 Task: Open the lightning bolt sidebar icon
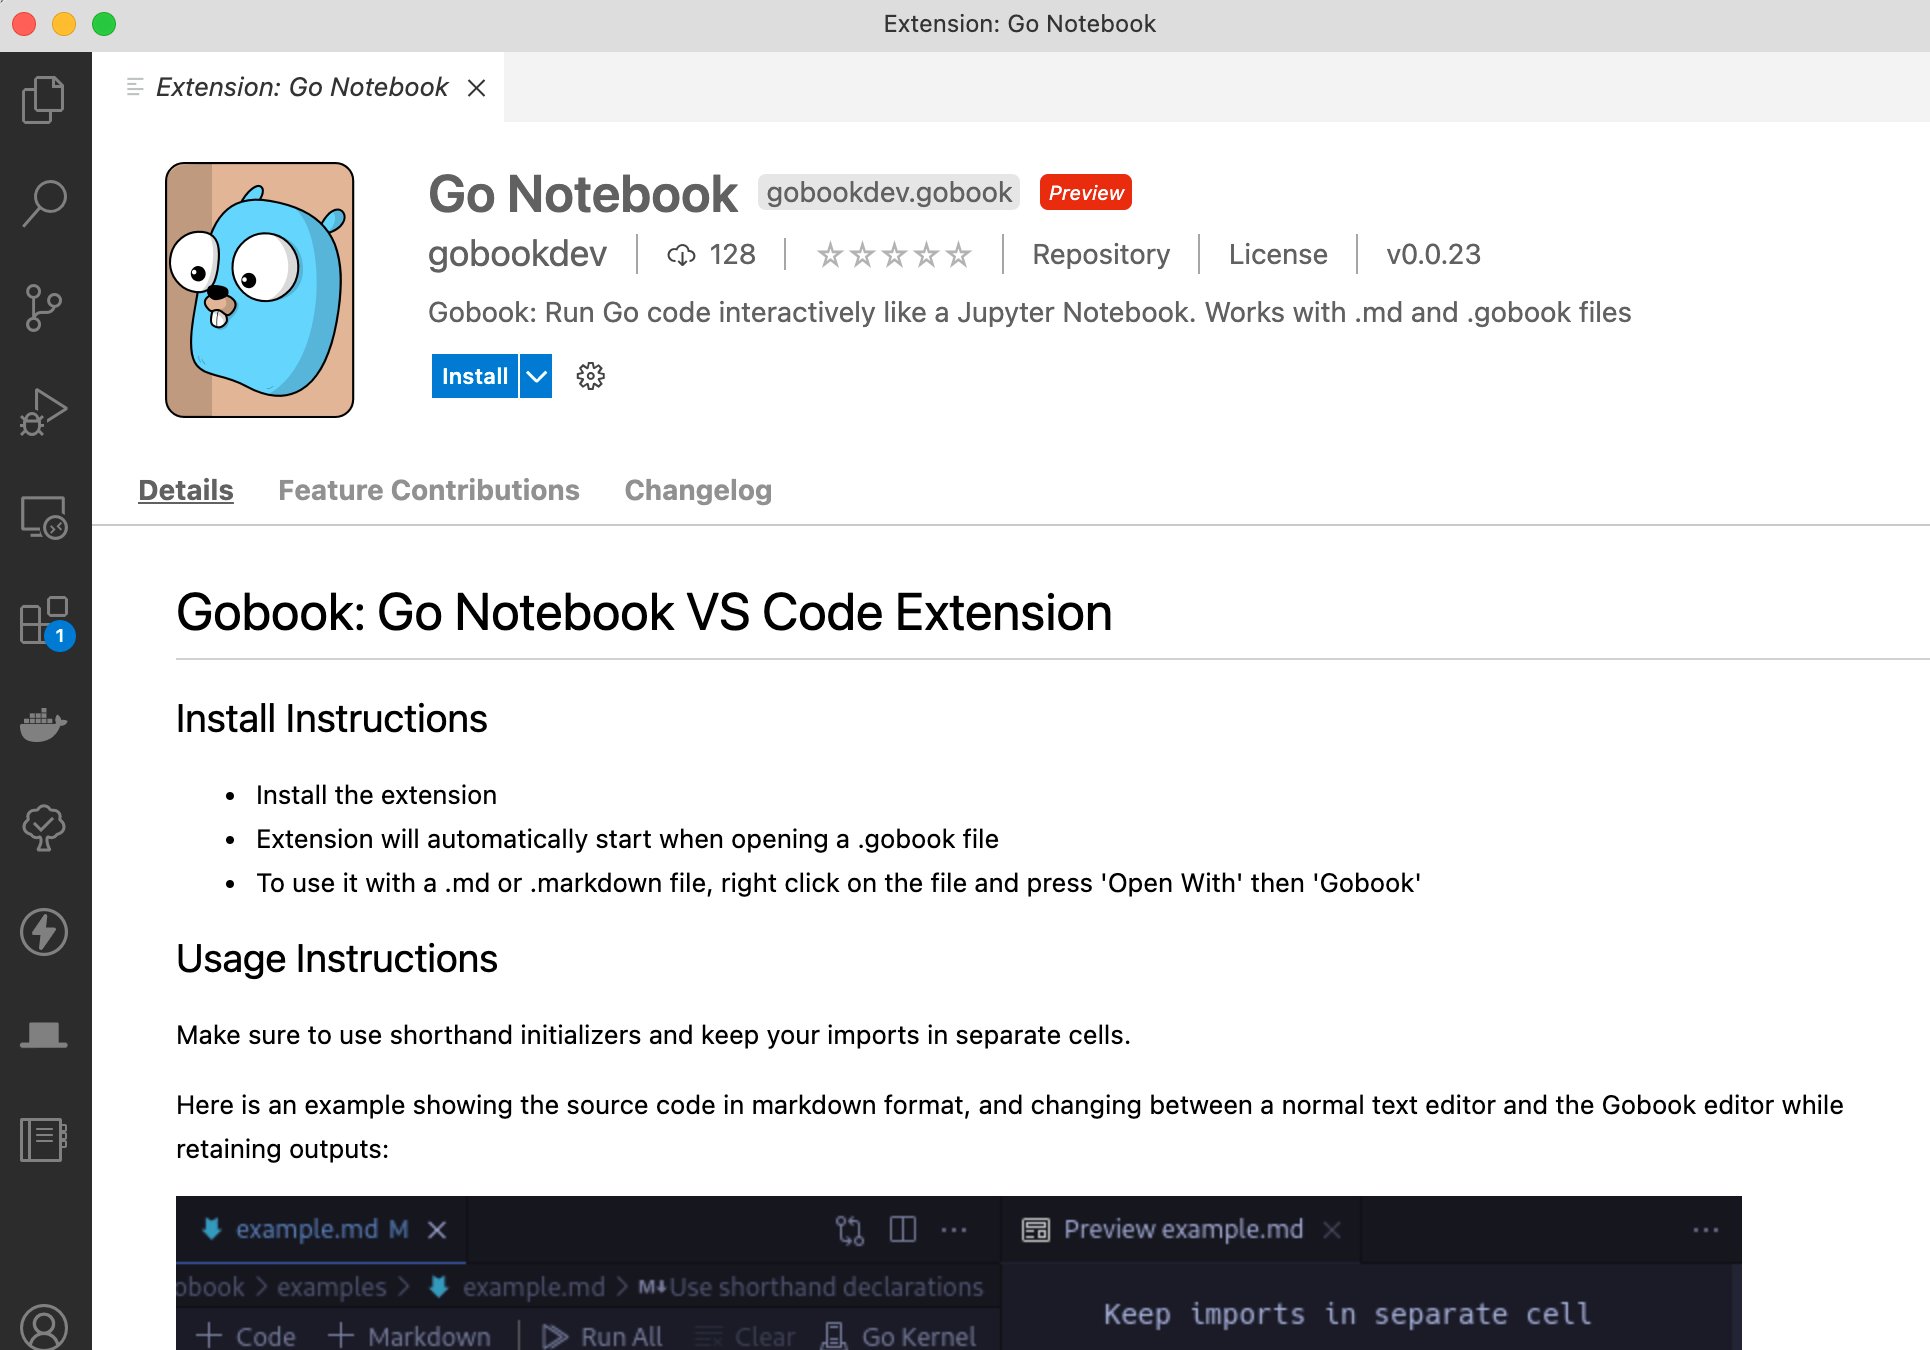(44, 932)
